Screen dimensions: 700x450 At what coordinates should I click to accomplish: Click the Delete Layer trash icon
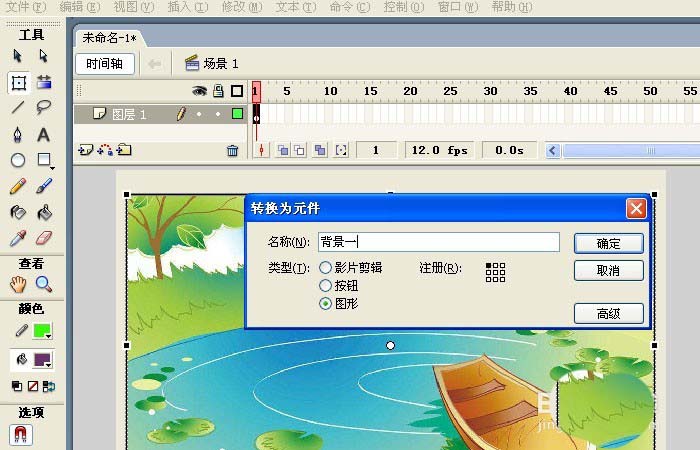pos(232,150)
